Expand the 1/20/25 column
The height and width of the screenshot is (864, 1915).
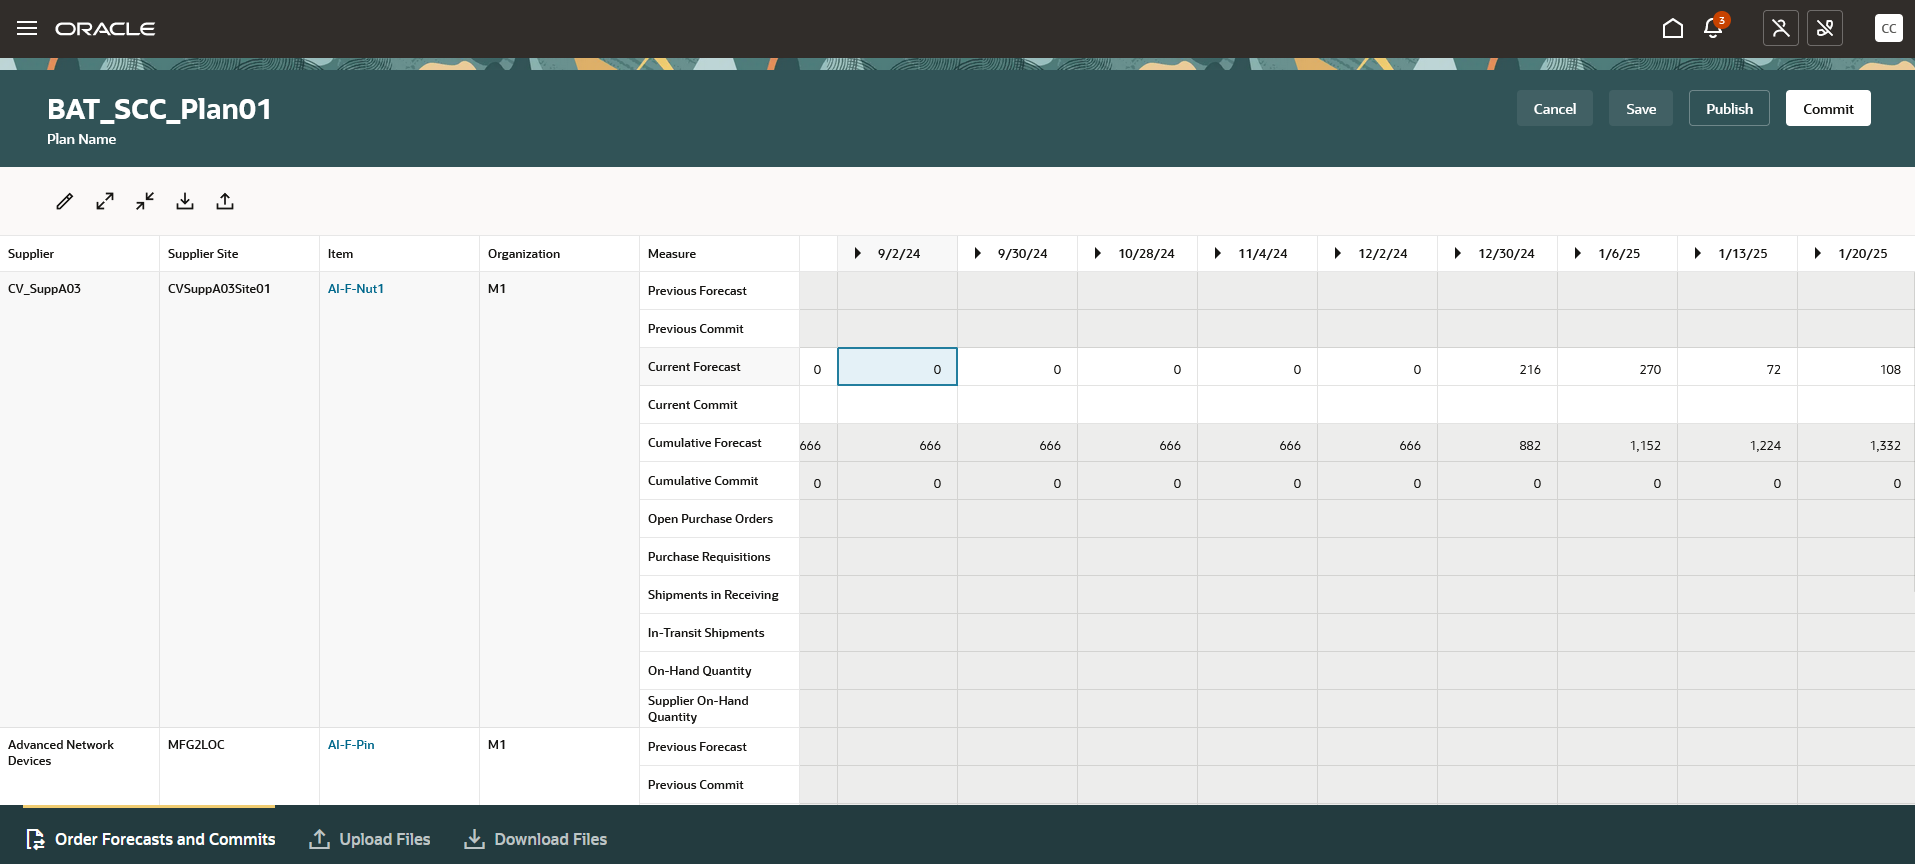[1818, 254]
